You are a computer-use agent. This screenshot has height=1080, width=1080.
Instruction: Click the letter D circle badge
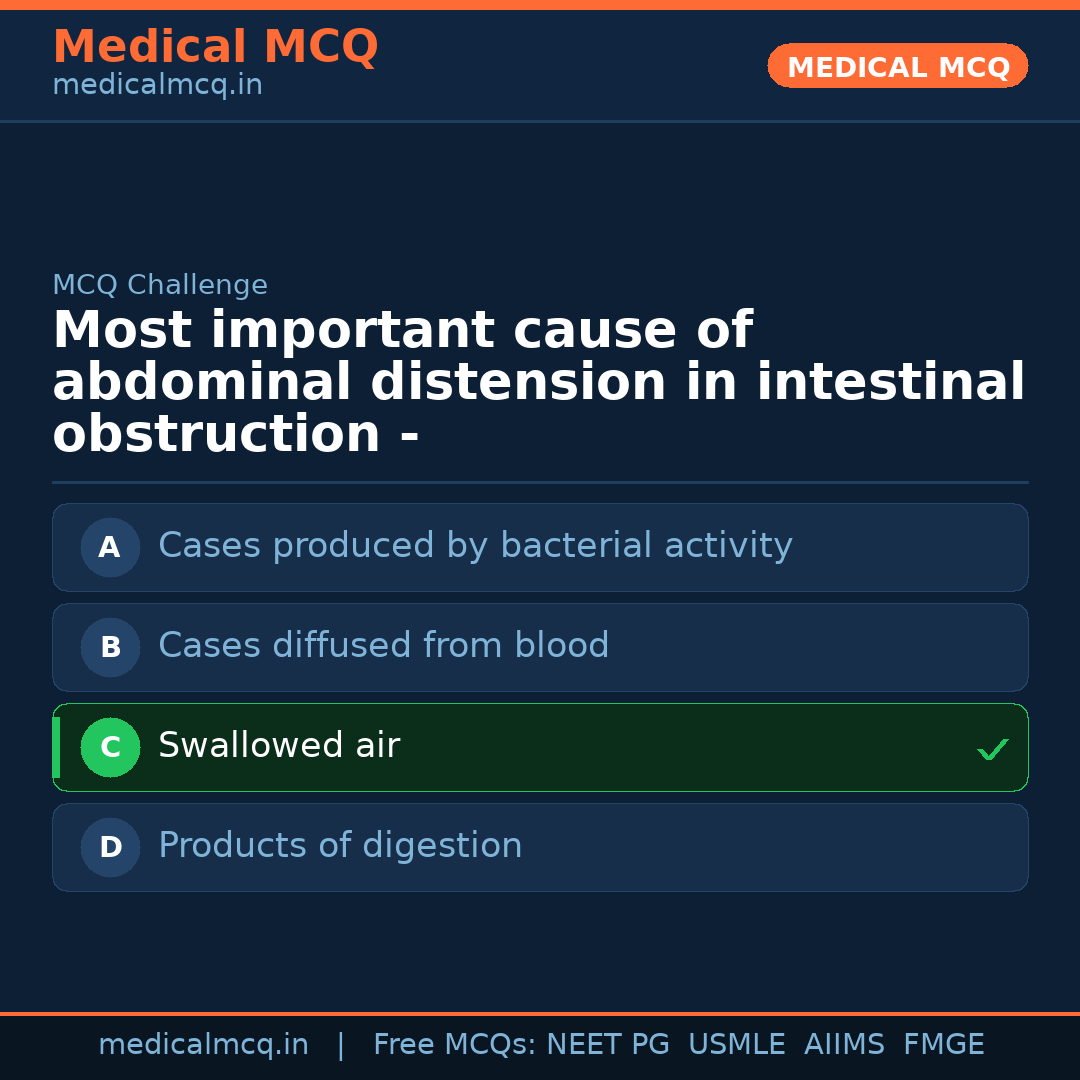[x=110, y=847]
